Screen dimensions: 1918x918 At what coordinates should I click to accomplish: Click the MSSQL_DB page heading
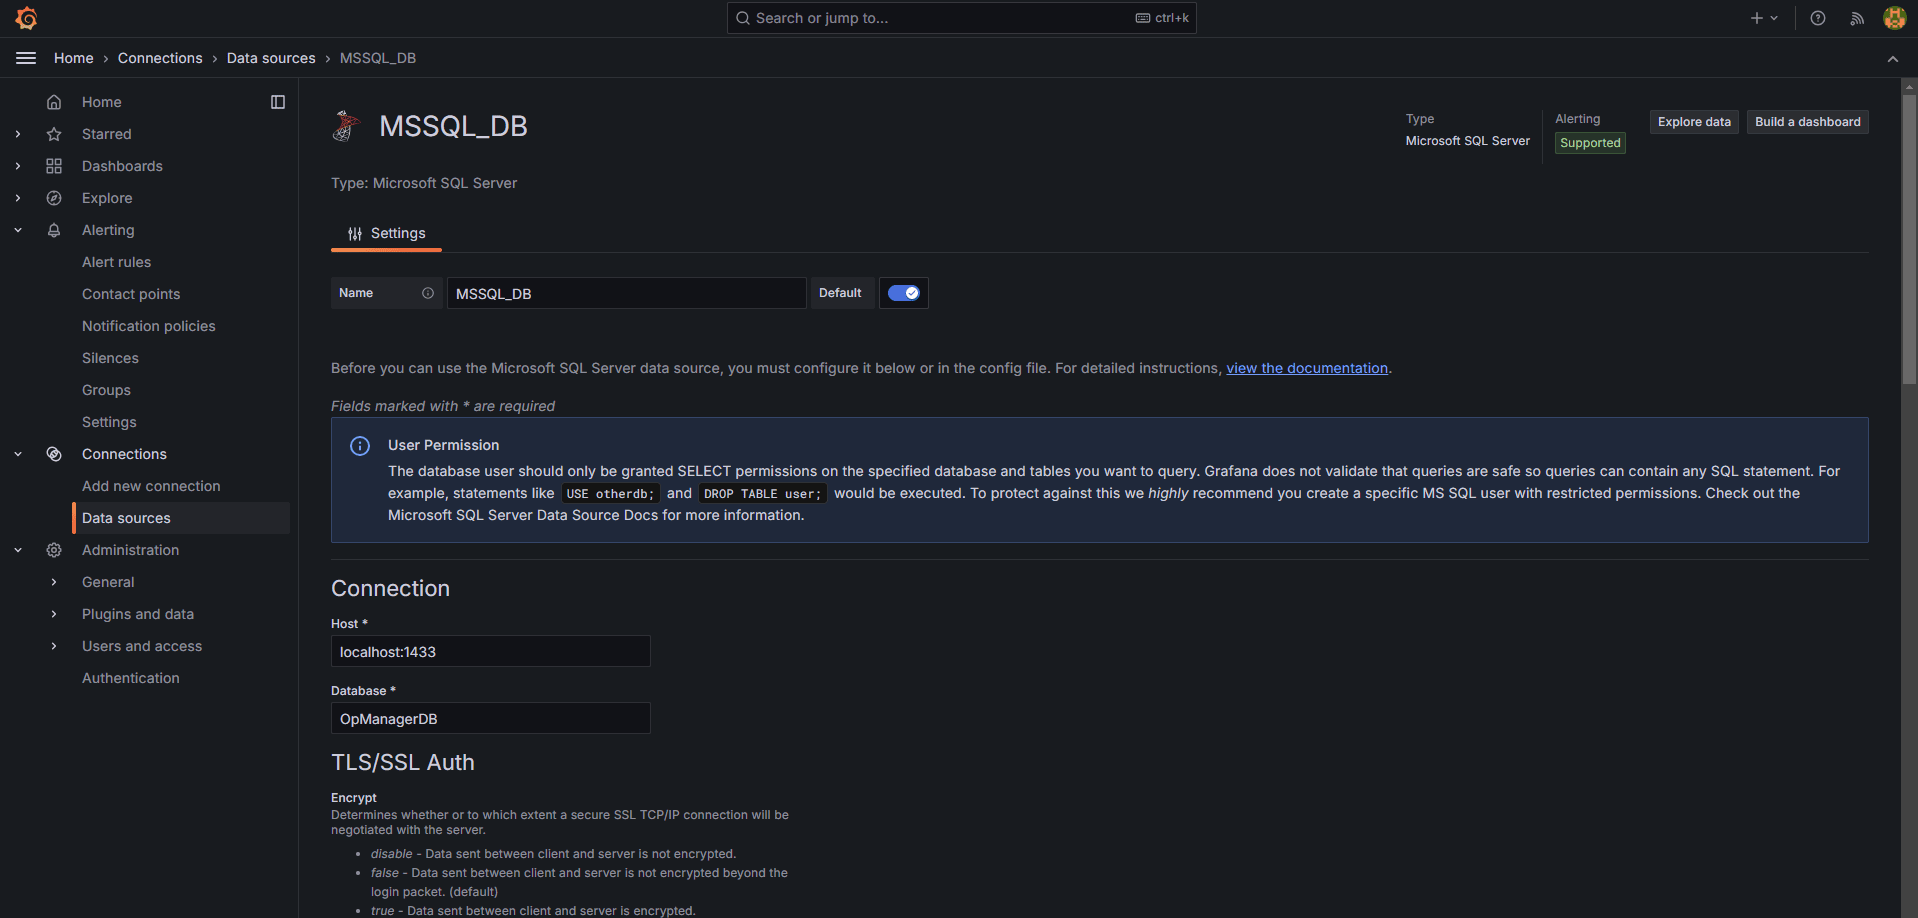(453, 126)
